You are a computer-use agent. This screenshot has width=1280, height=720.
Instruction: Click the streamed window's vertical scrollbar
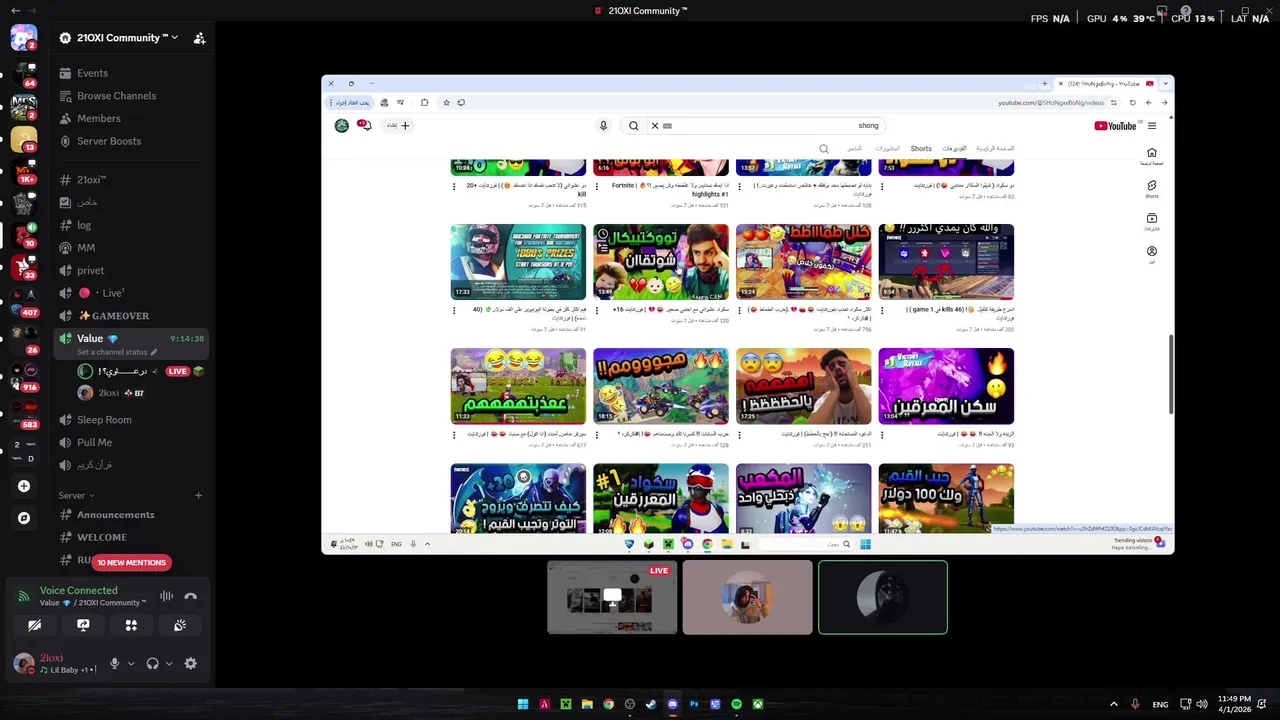(x=1170, y=375)
